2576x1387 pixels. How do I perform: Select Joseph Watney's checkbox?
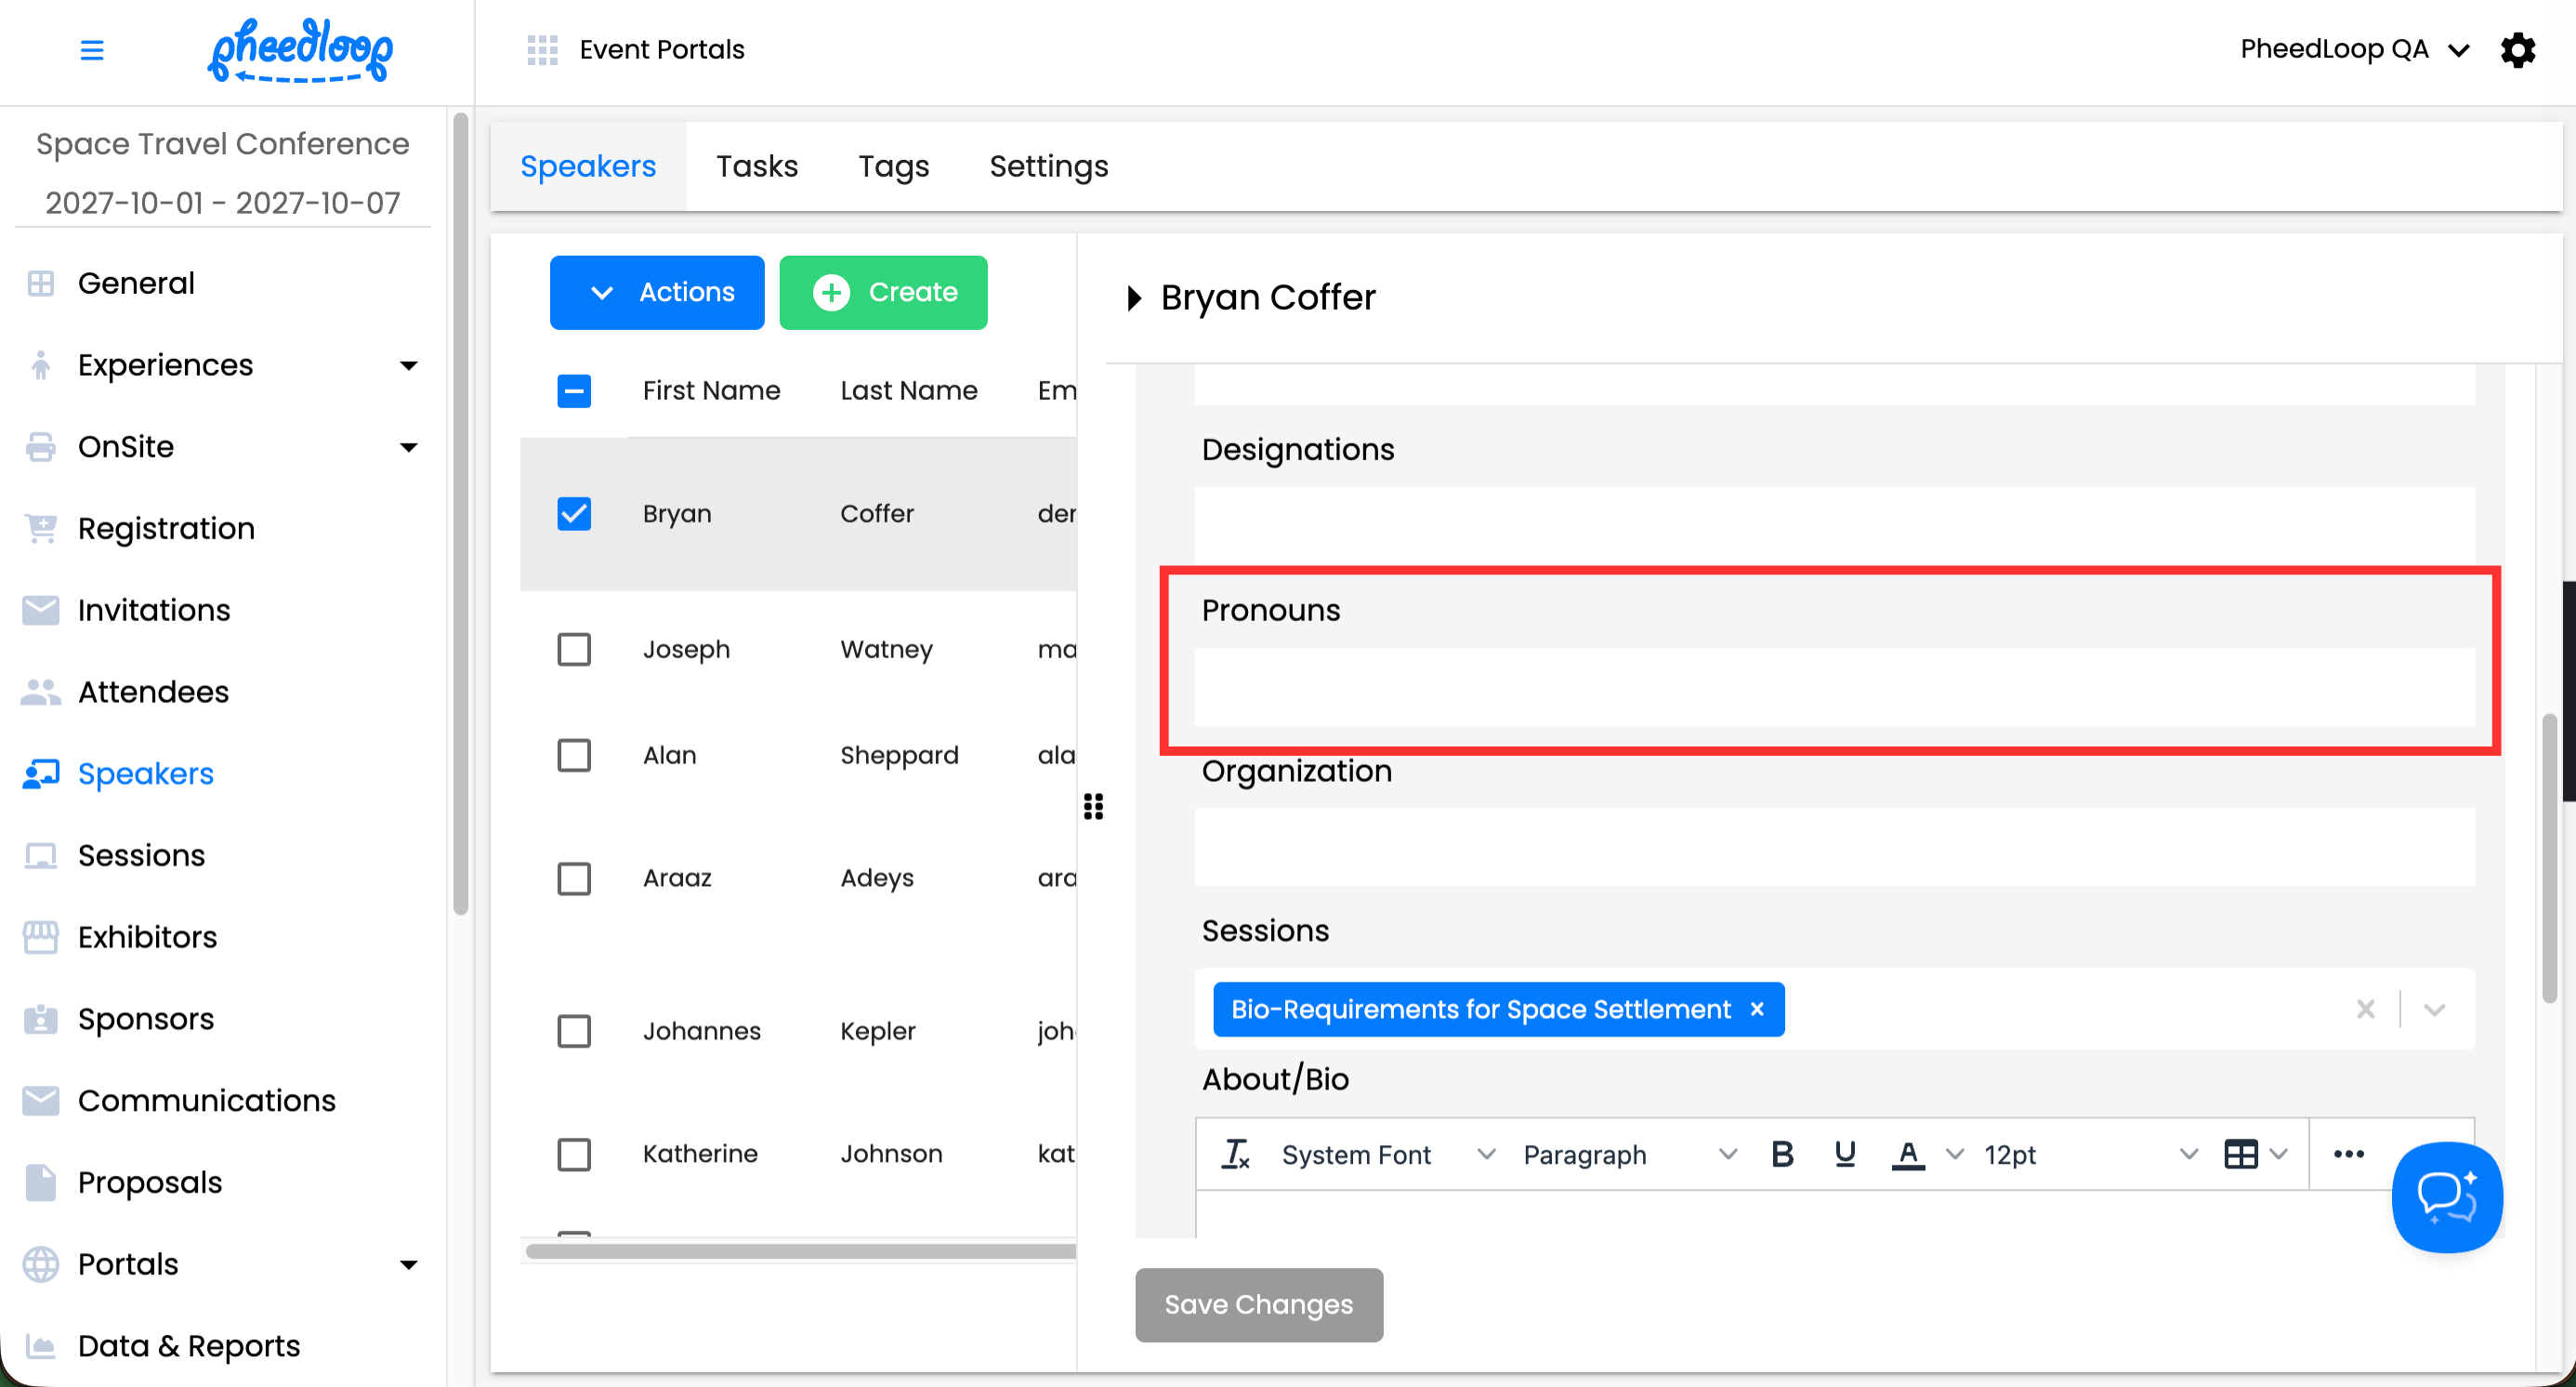click(574, 650)
